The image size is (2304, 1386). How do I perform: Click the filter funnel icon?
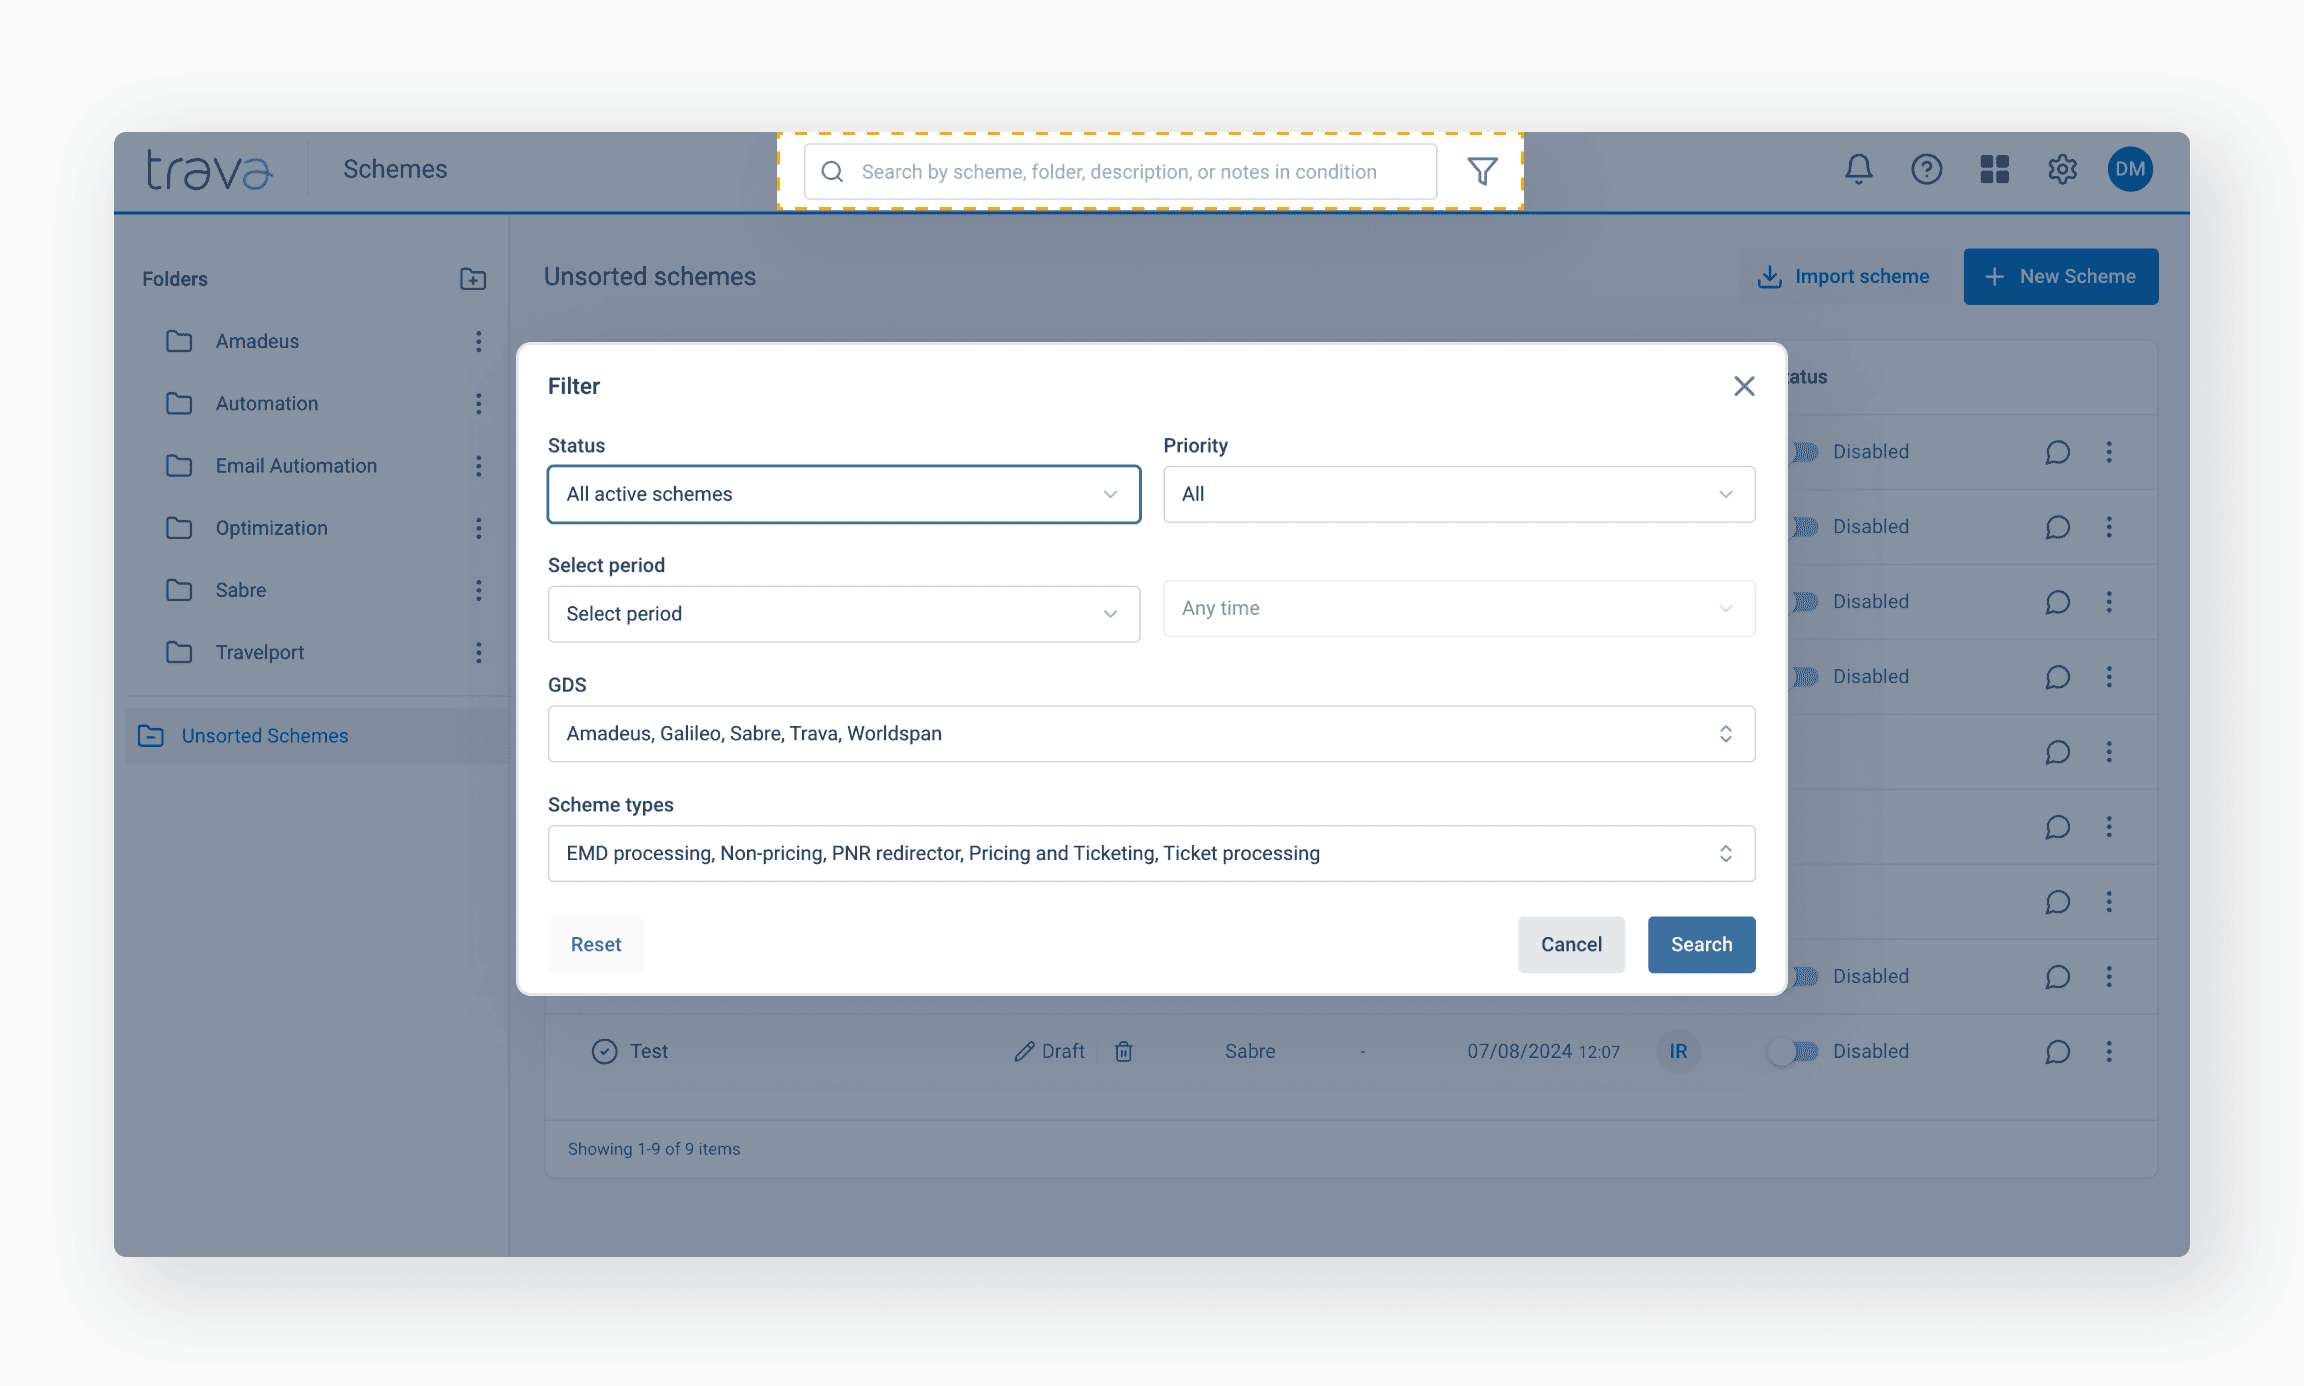coord(1482,171)
